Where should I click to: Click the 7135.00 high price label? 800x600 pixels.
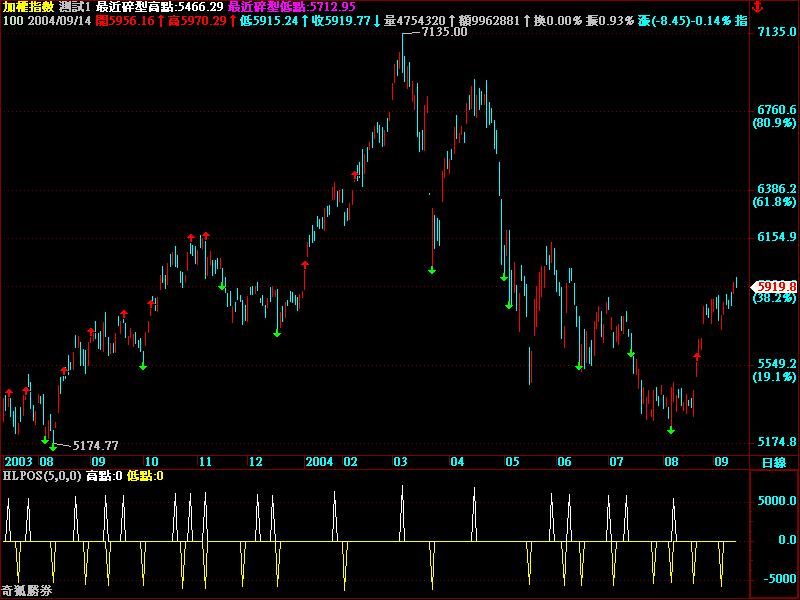coord(444,32)
